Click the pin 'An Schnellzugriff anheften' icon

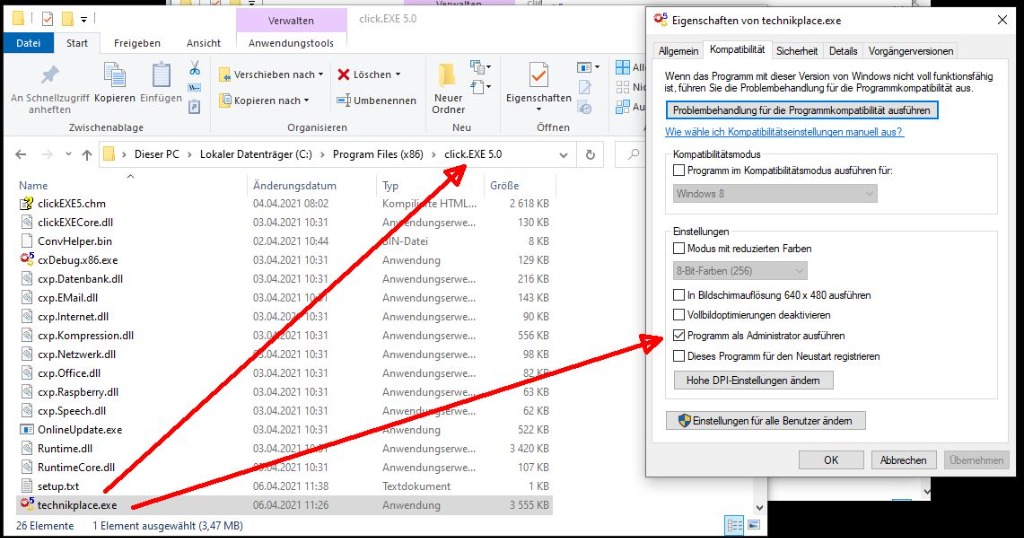click(x=50, y=74)
